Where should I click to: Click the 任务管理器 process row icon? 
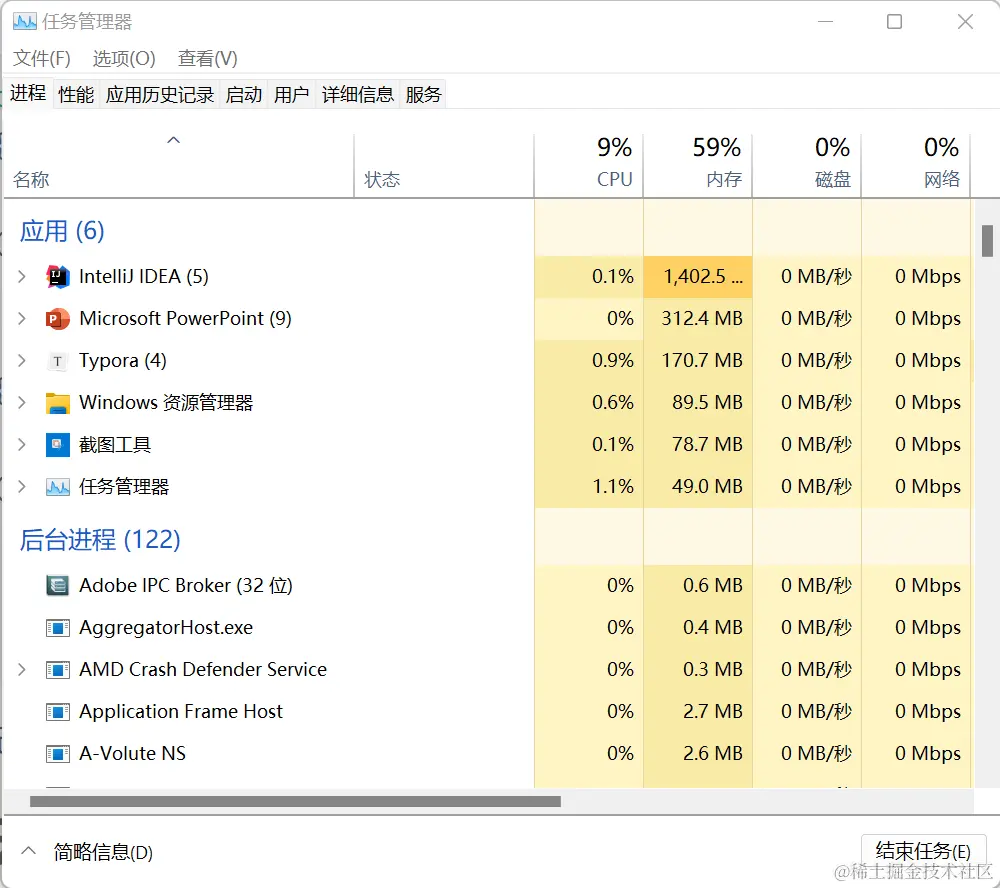[57, 487]
